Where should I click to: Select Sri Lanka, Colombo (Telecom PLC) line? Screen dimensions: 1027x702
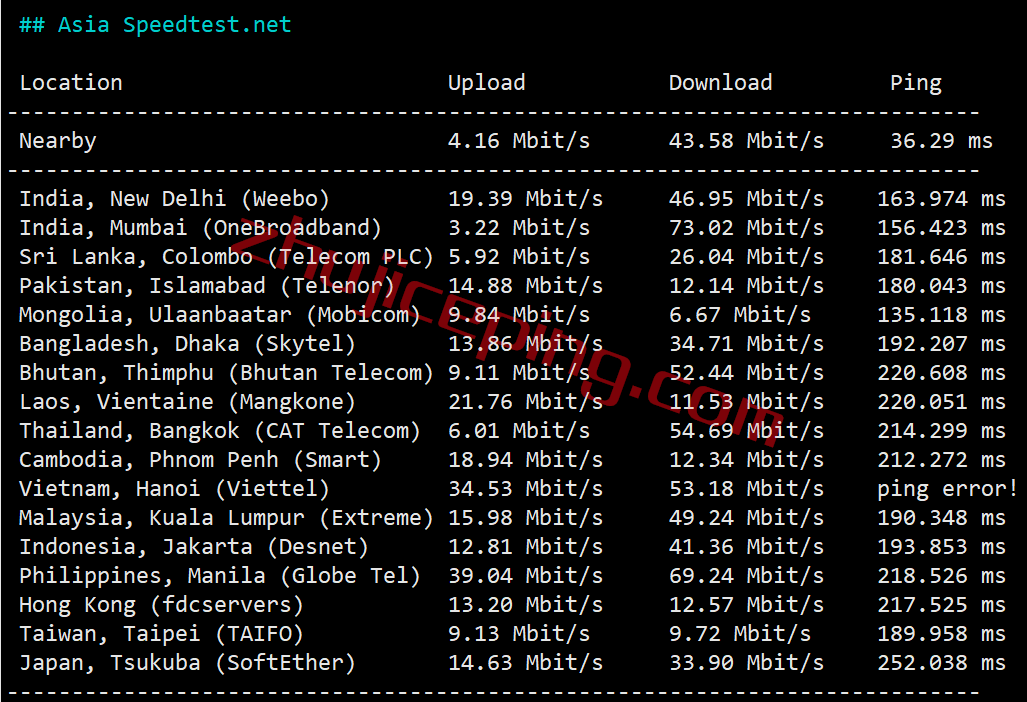tap(512, 257)
